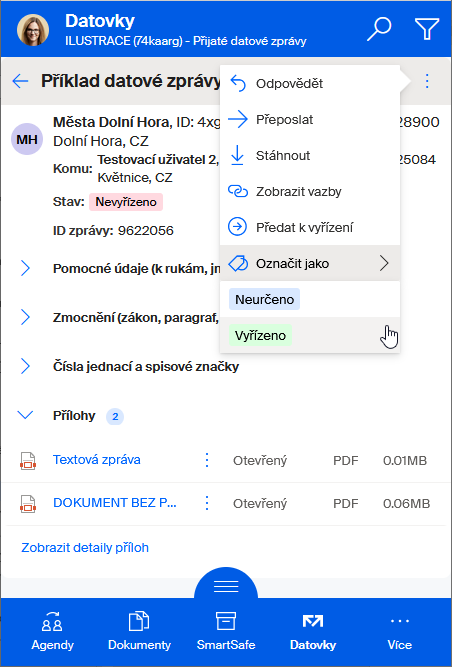This screenshot has height=667, width=452.
Task: Expand Pomocné údaje section
Action: [x=26, y=268]
